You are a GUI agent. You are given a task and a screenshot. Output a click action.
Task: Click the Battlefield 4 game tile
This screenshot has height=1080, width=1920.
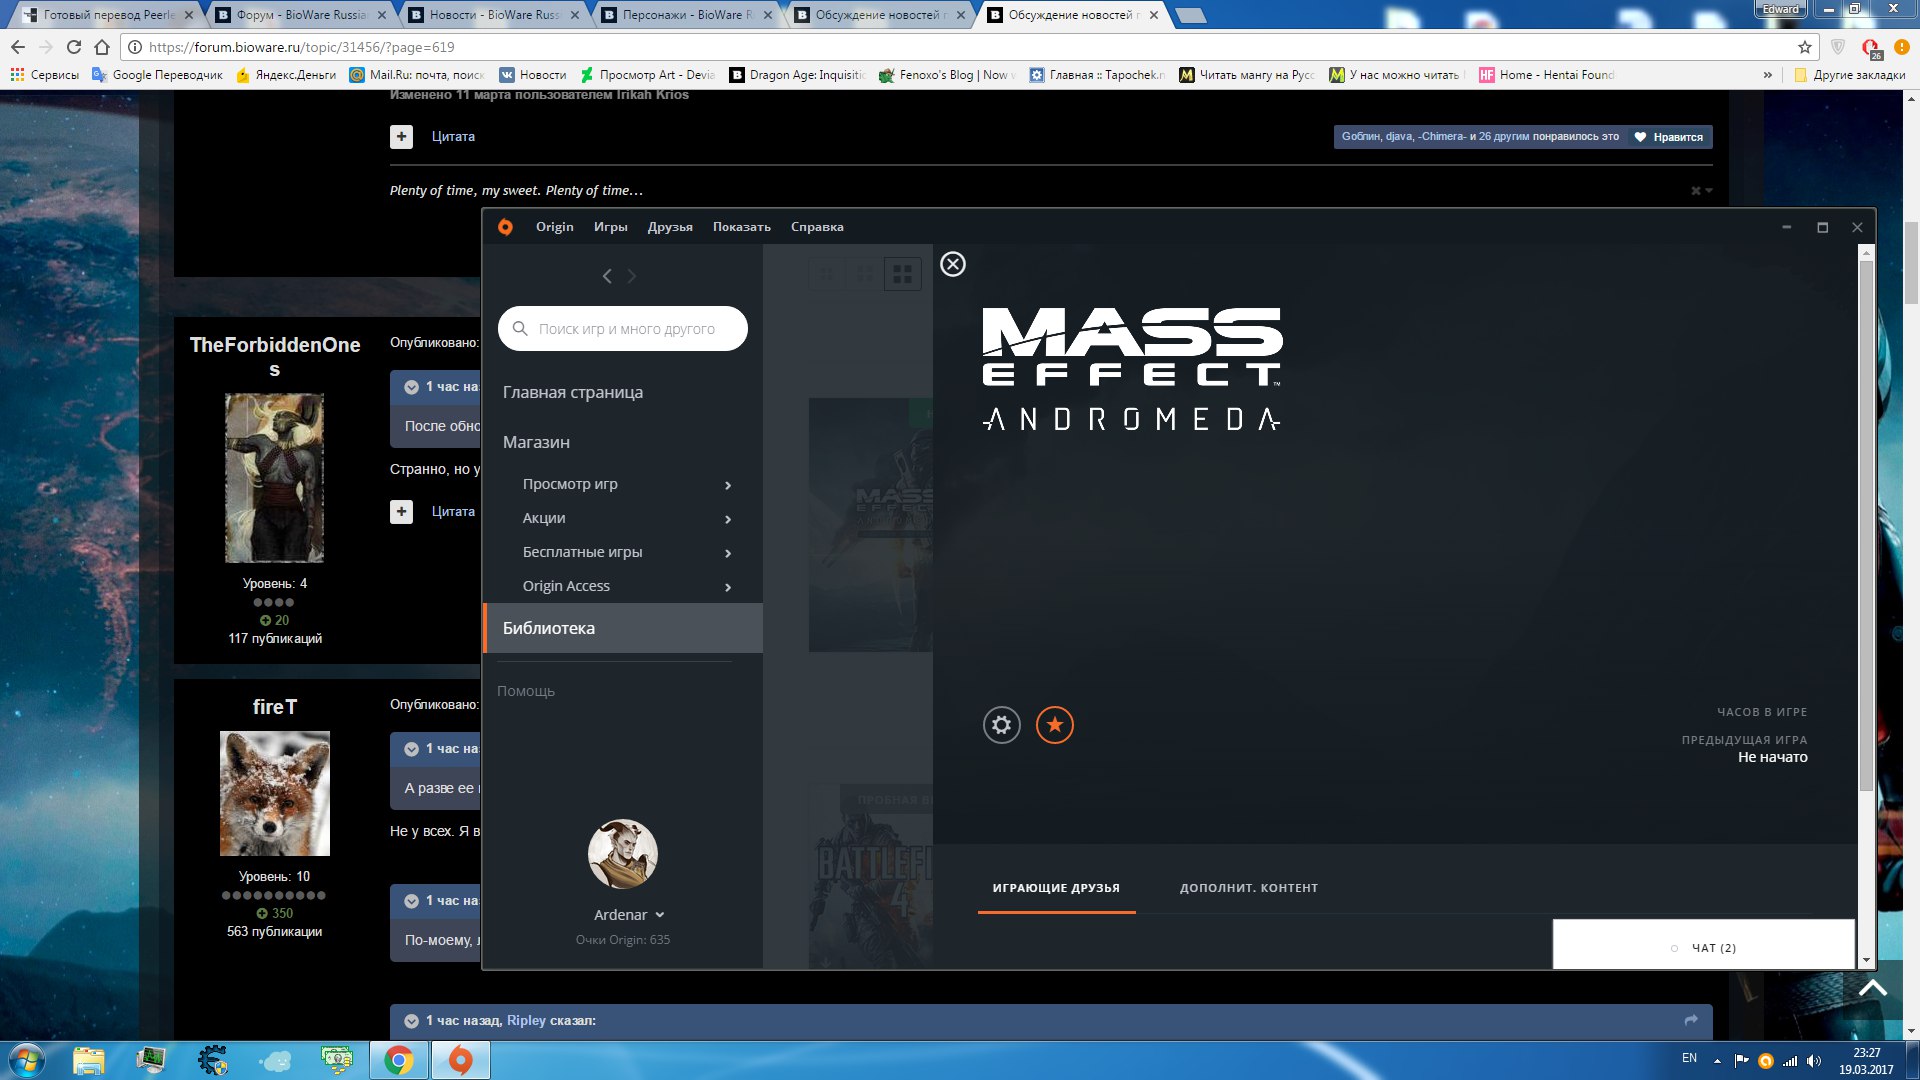pos(871,877)
